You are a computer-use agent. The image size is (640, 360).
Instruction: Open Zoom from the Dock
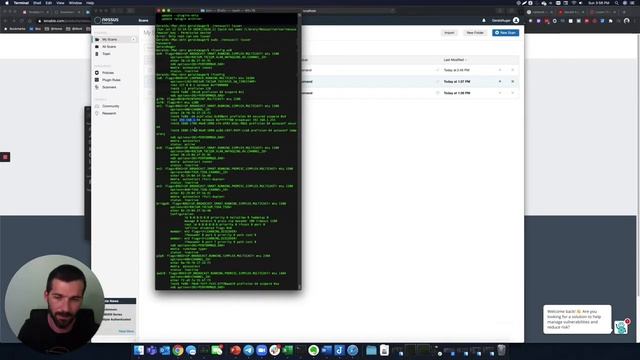(261, 350)
